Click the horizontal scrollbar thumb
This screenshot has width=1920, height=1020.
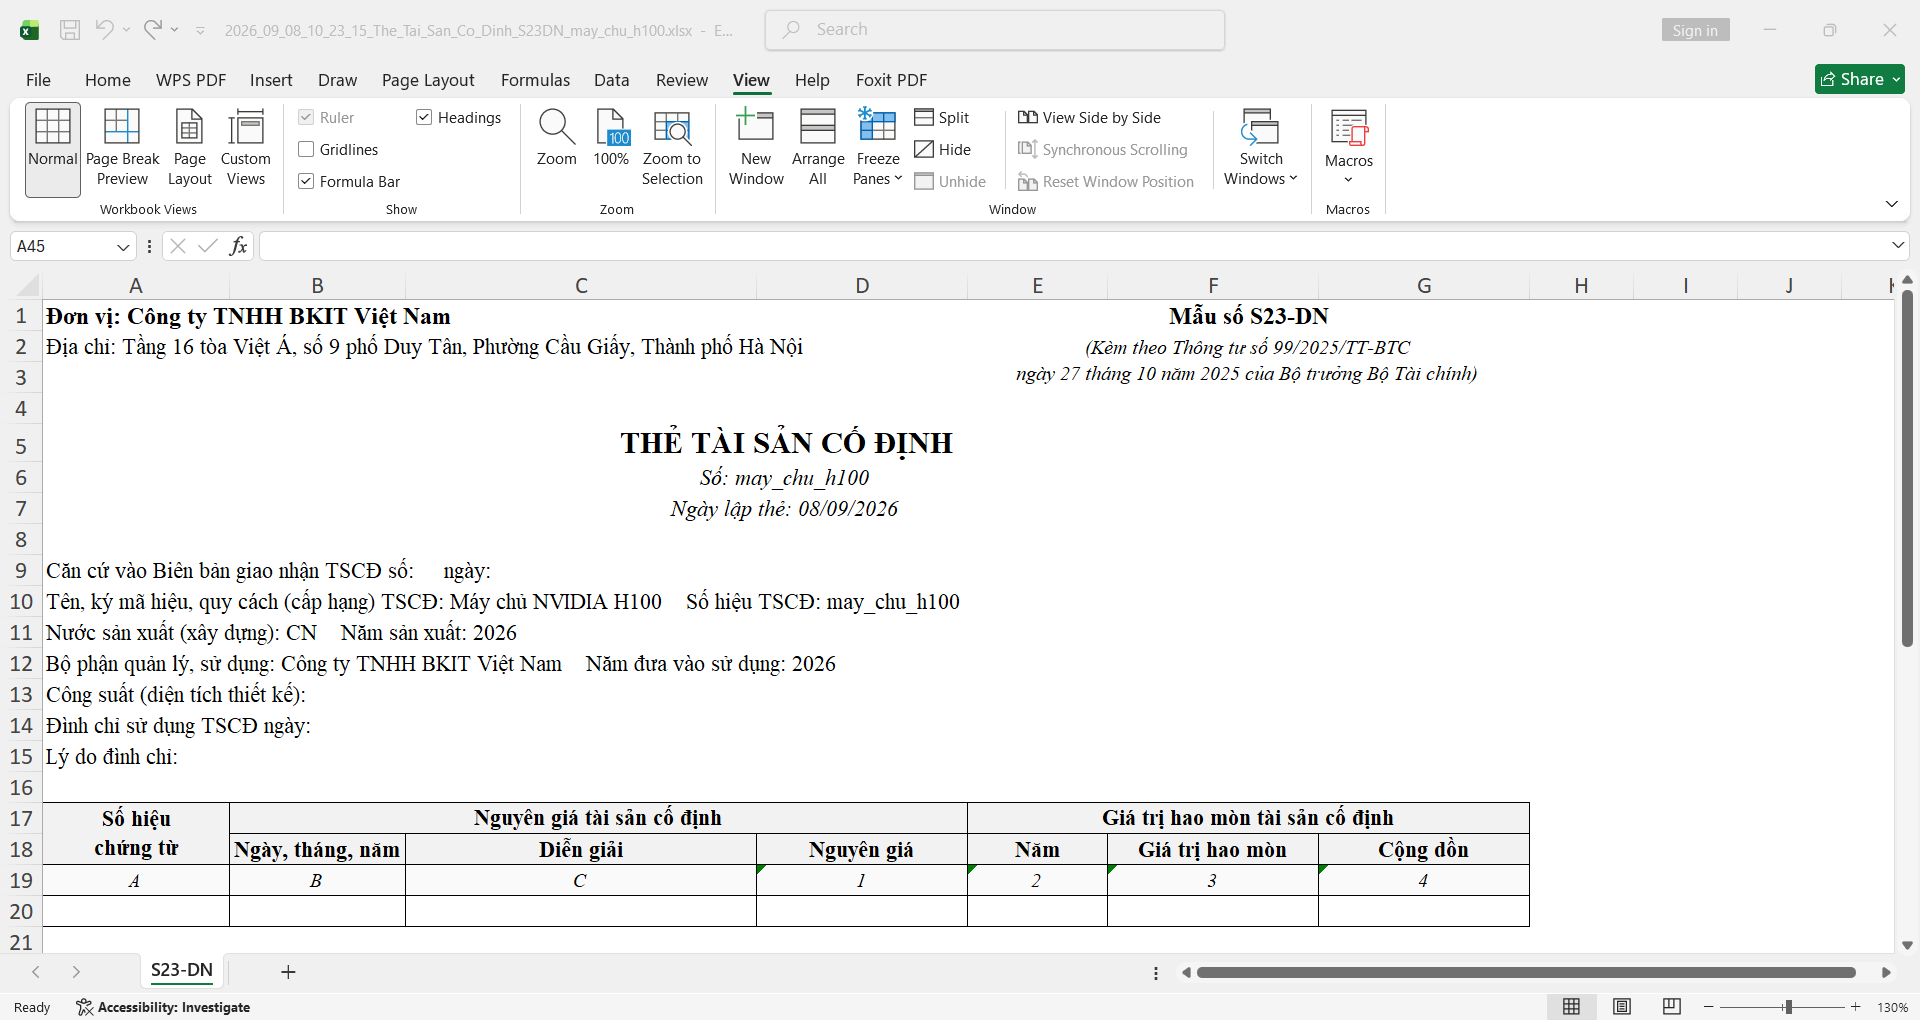(x=1526, y=972)
